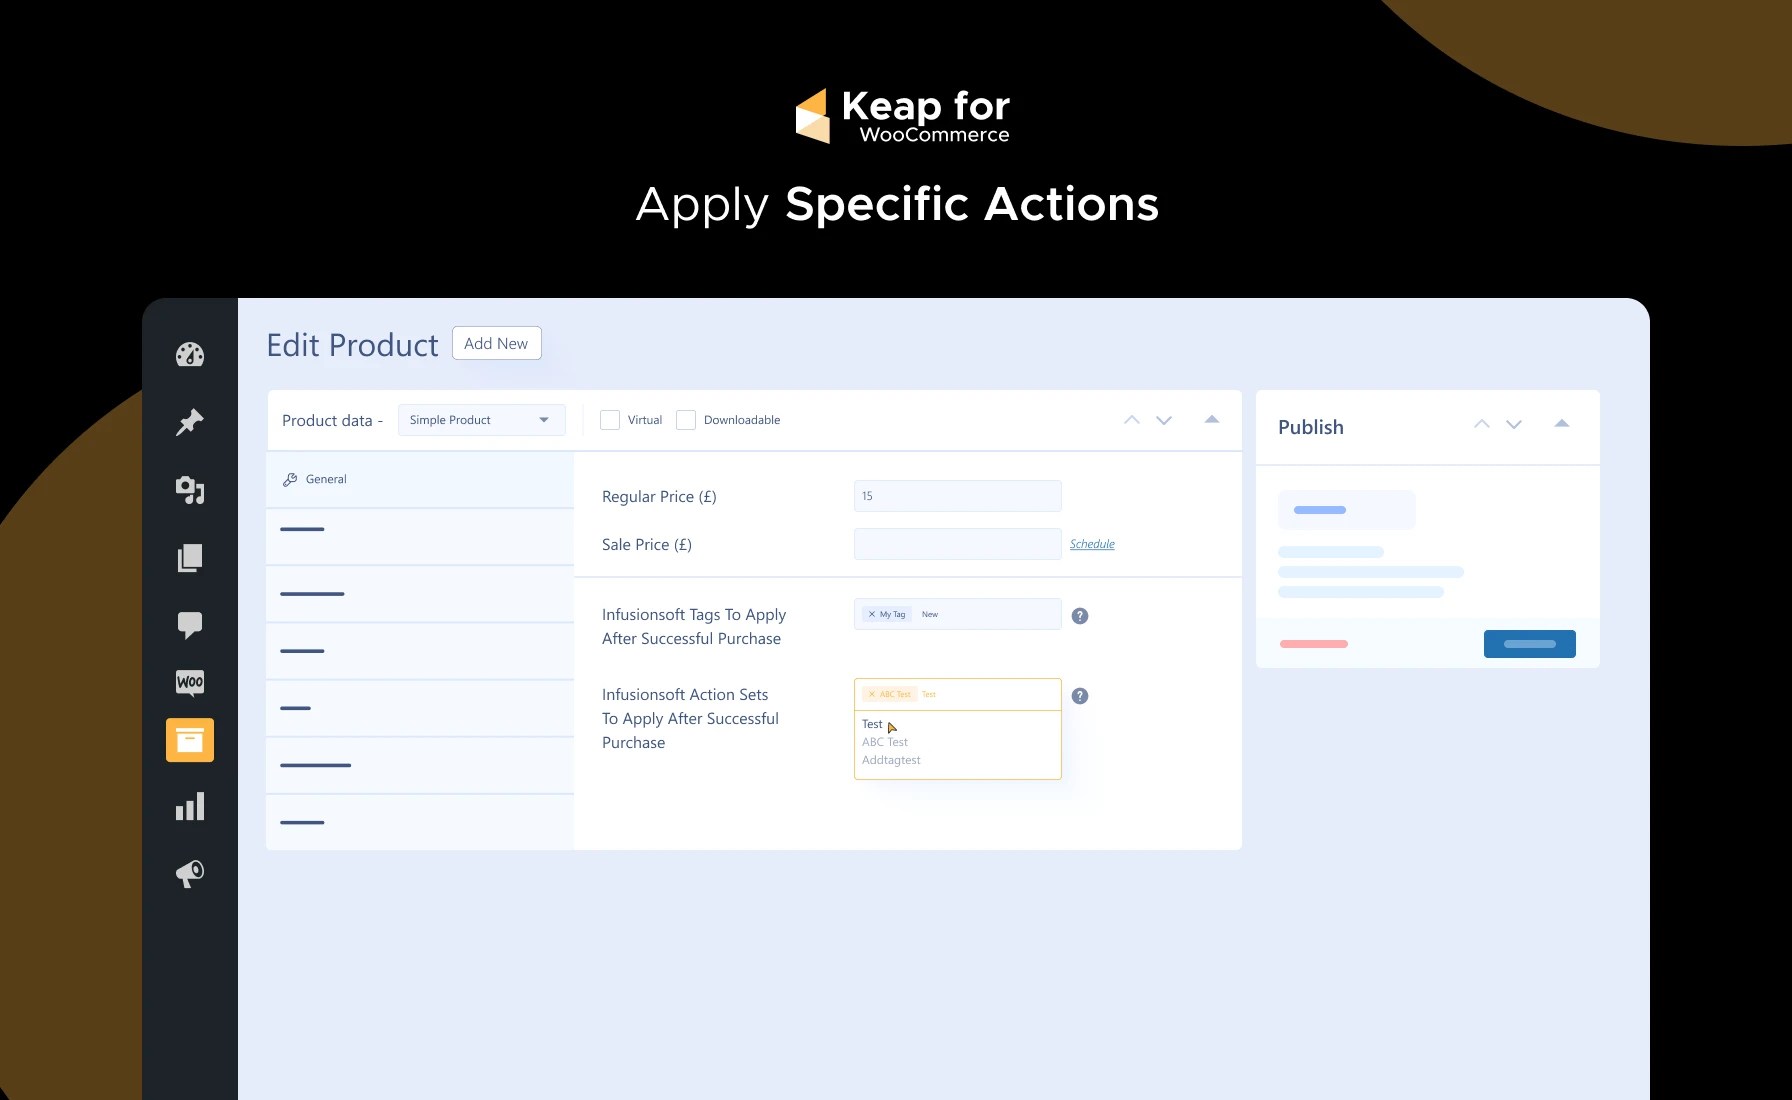The width and height of the screenshot is (1792, 1100).
Task: Click help icon beside Infusionsoft Tags field
Action: [x=1079, y=615]
